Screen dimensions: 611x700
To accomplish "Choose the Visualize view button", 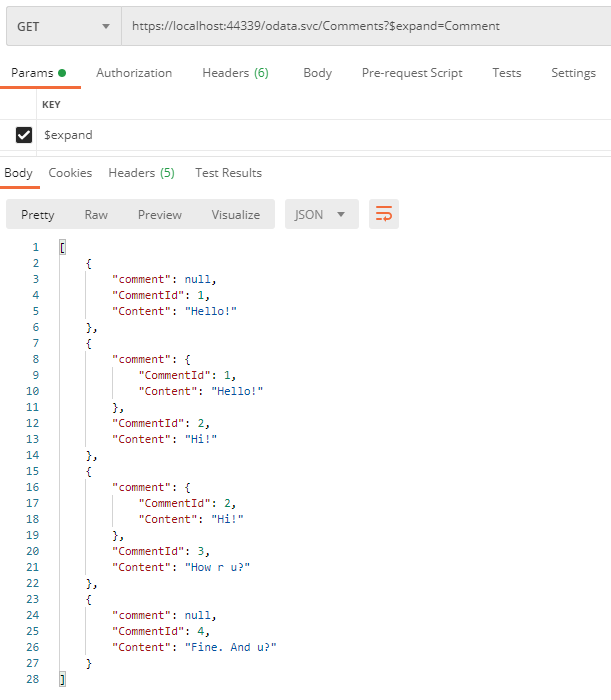I will click(x=235, y=215).
